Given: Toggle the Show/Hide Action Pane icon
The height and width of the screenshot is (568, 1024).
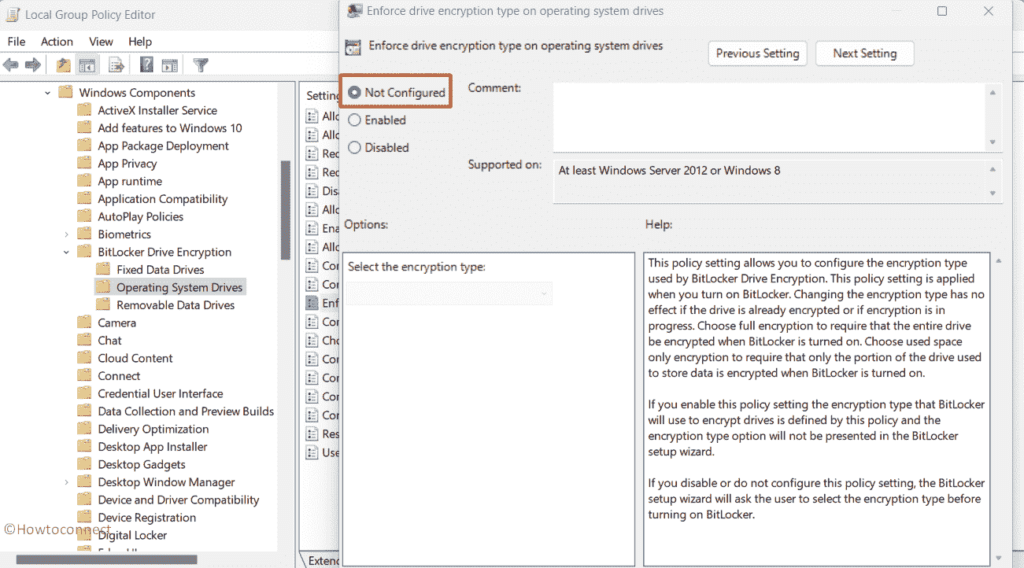Looking at the screenshot, I should [x=170, y=65].
